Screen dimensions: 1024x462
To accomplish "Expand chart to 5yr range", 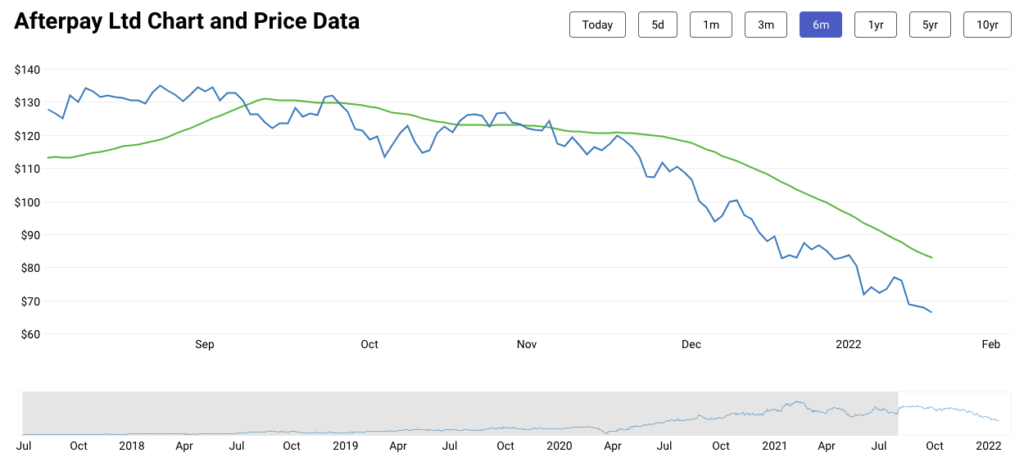I will click(x=929, y=25).
